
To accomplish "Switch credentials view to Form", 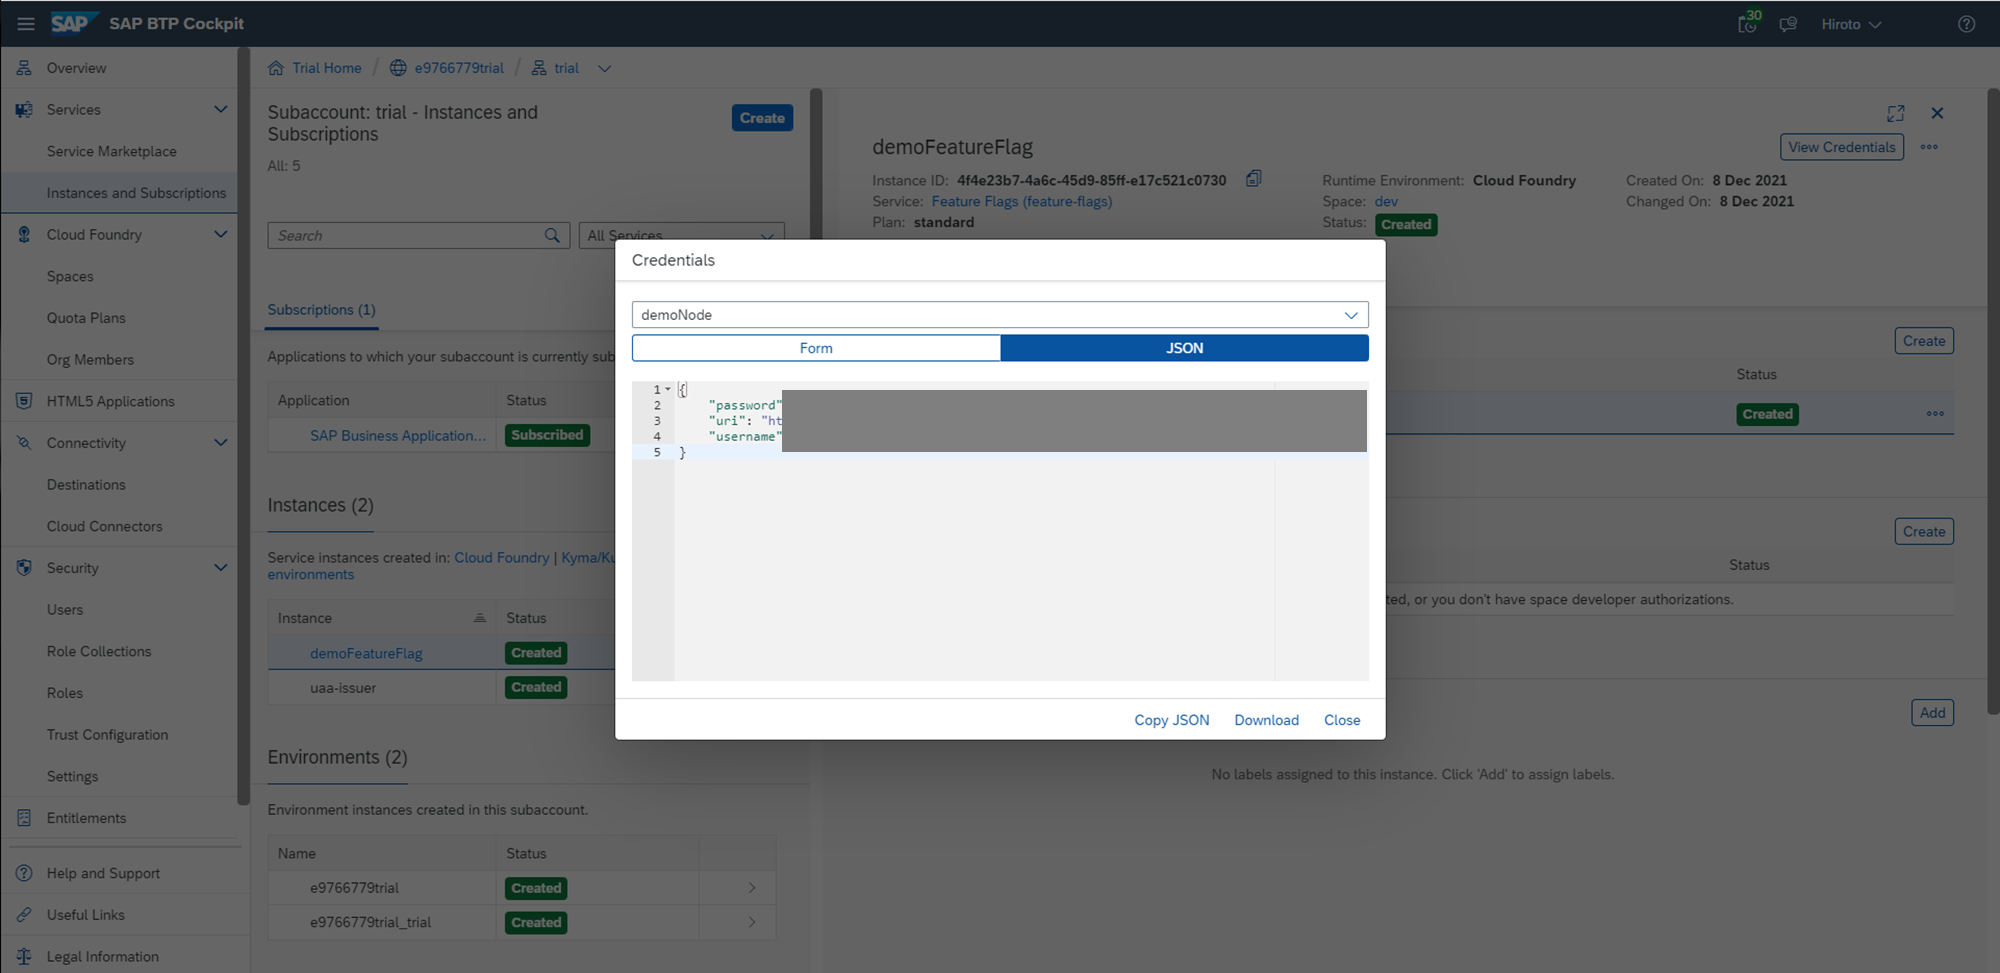I will point(816,348).
